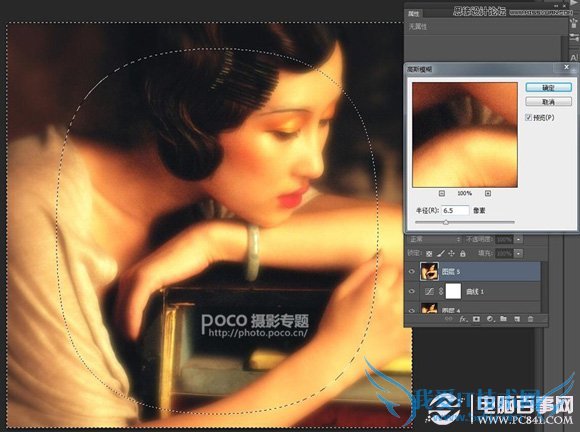The width and height of the screenshot is (580, 432).
Task: Close the Gaussian Blur dialog
Action: point(566,67)
